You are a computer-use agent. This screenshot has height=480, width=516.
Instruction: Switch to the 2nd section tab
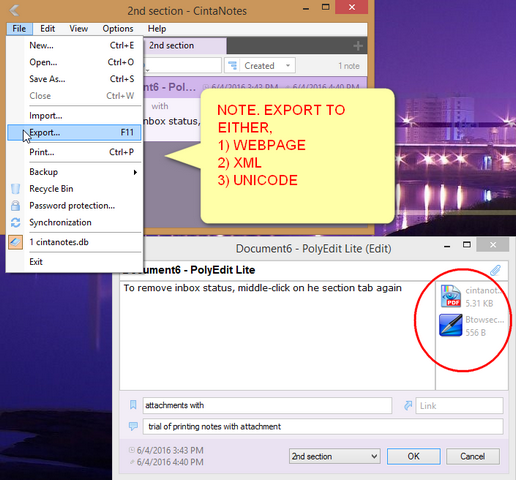(x=185, y=46)
